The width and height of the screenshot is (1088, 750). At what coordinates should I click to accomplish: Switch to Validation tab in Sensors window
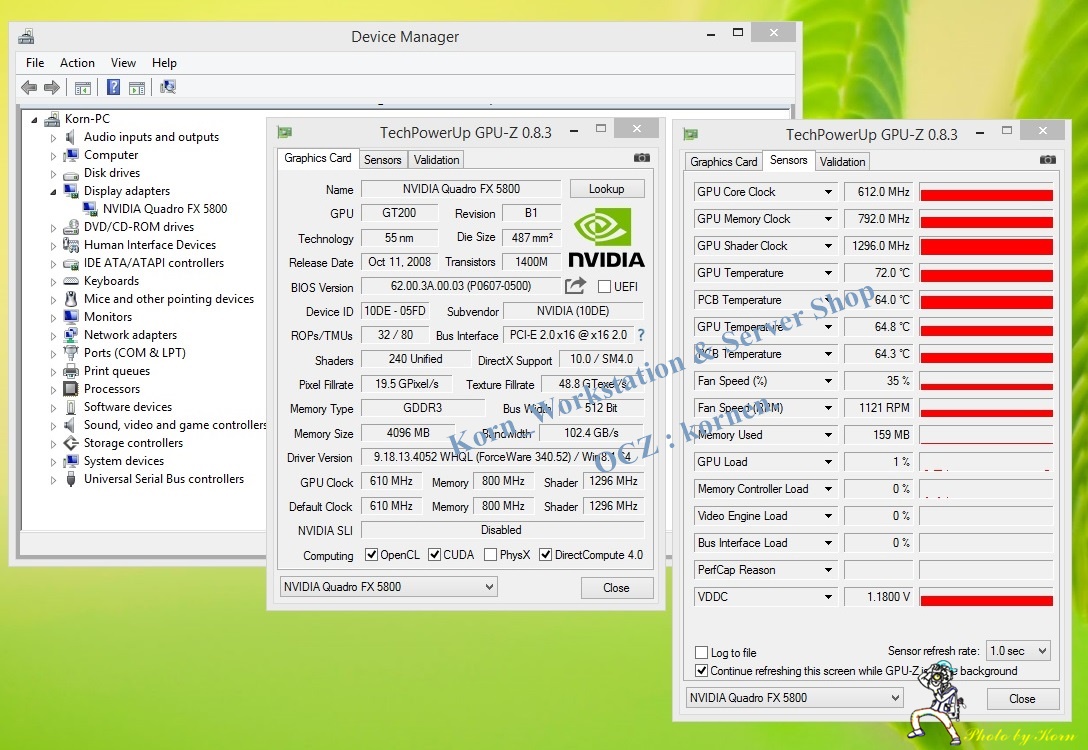[842, 162]
